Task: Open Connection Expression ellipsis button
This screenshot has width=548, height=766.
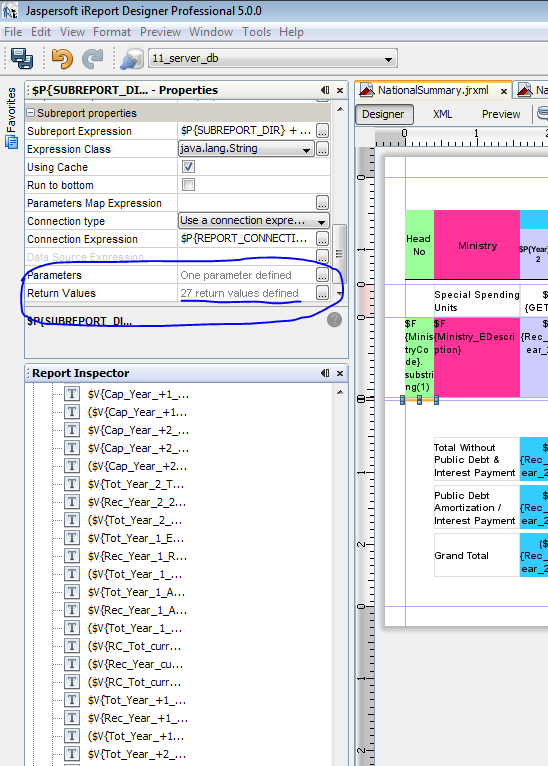Action: [x=322, y=239]
